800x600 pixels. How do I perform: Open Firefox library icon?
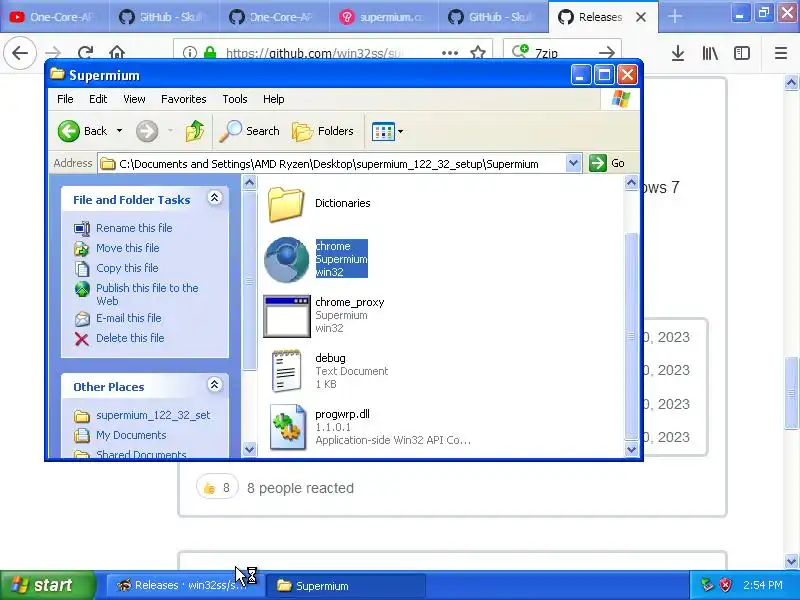point(710,53)
